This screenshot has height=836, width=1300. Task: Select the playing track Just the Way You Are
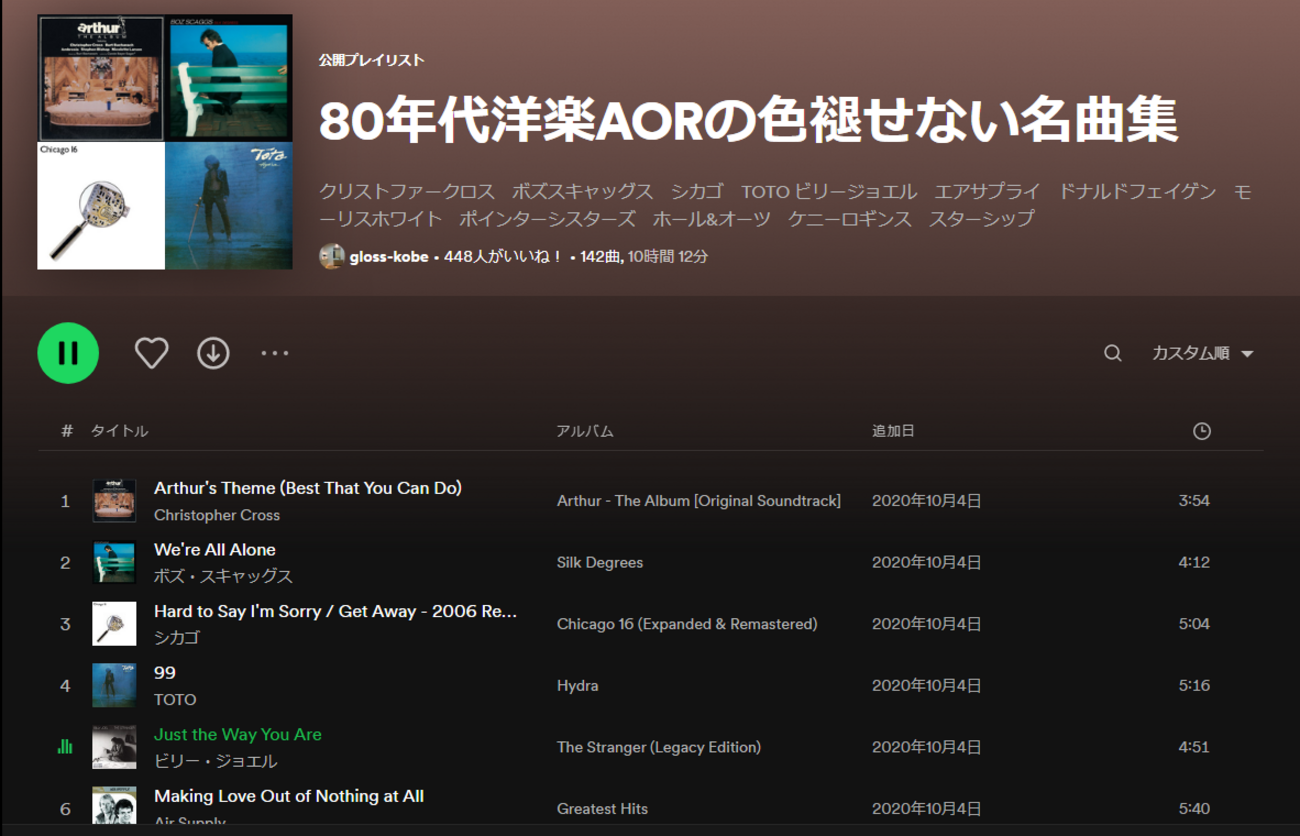[x=238, y=735]
